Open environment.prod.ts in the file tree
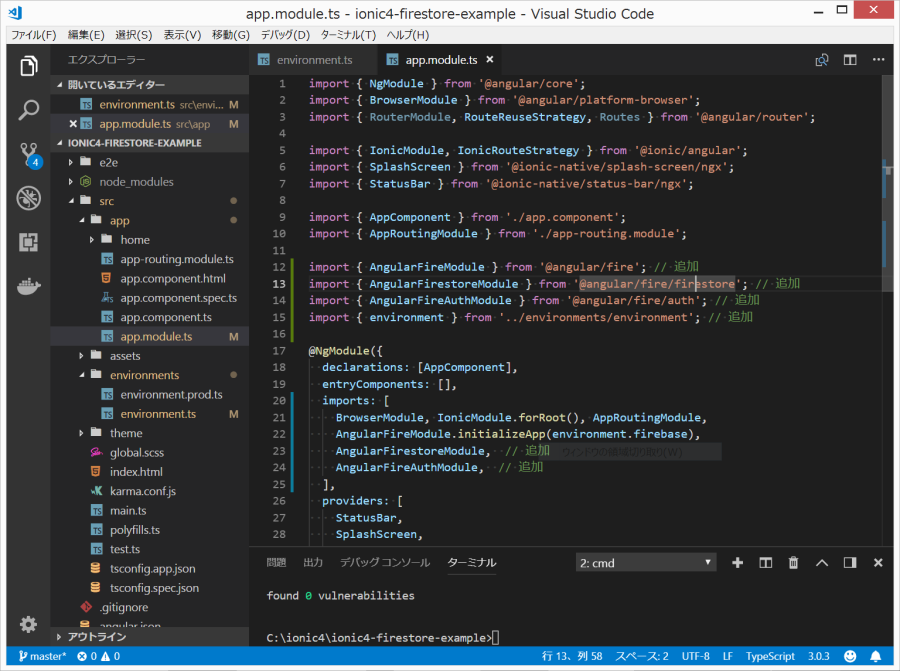The image size is (900, 671). (171, 395)
